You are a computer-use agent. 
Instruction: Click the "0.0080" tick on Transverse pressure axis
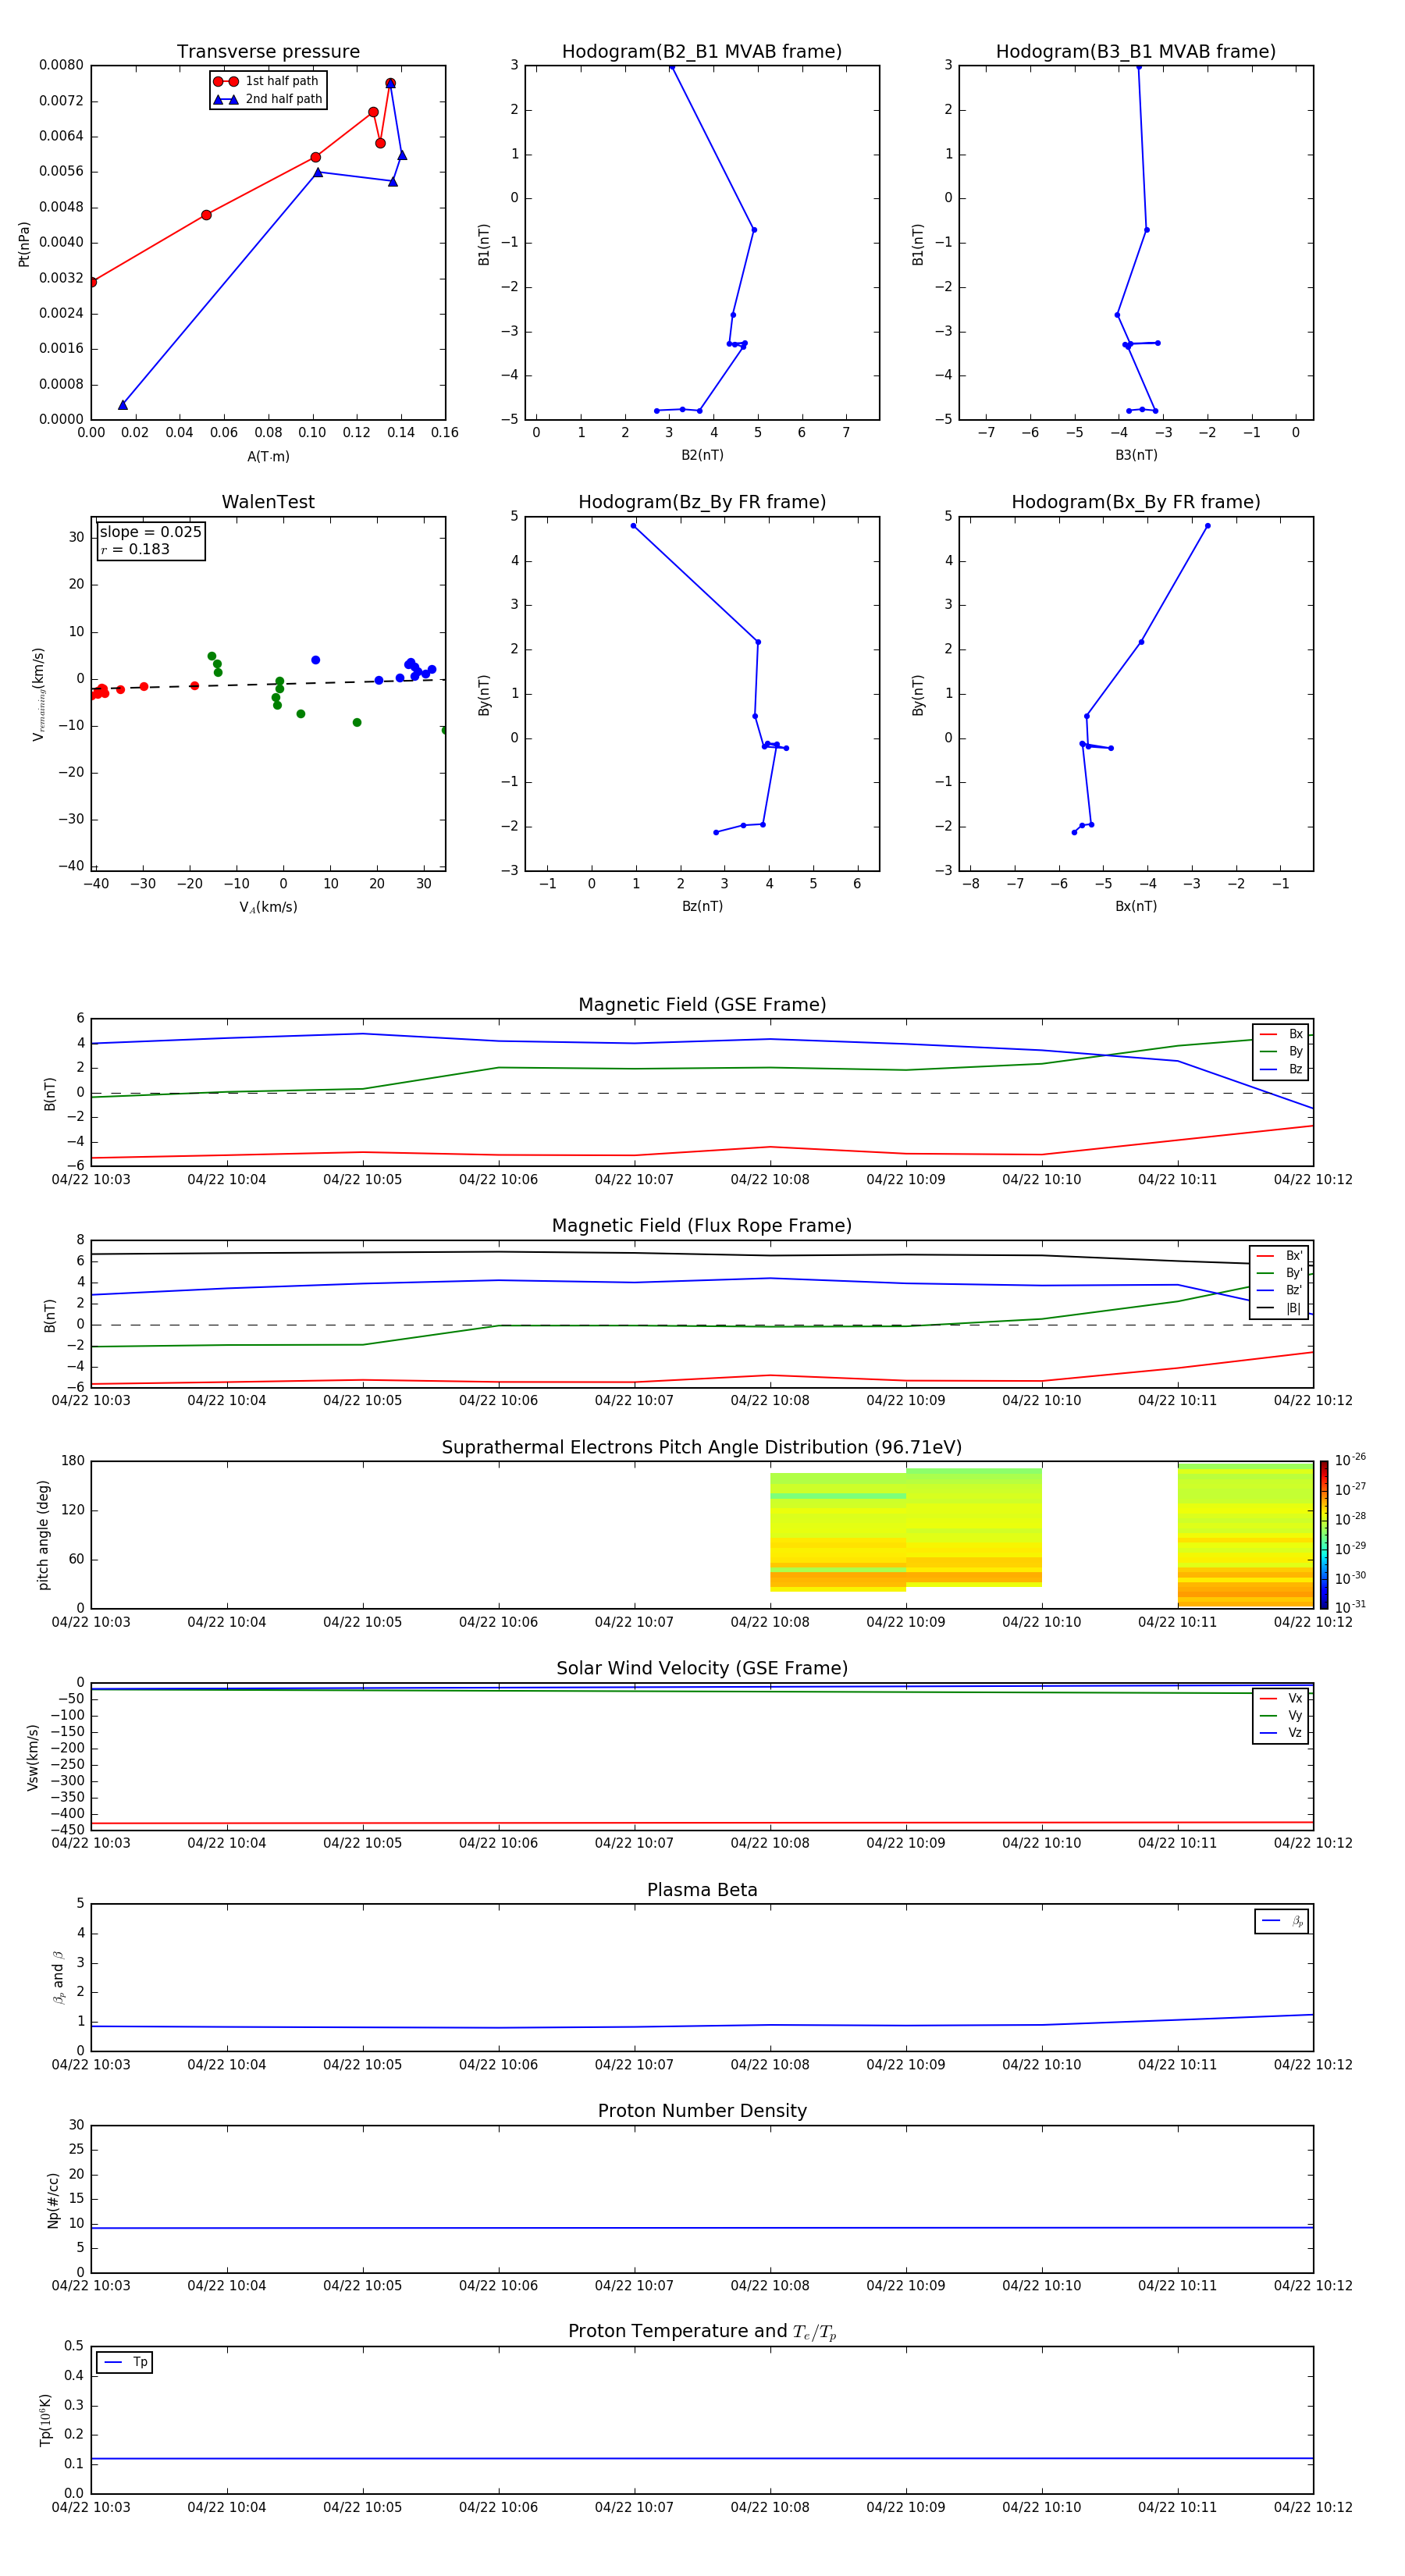pyautogui.click(x=61, y=65)
